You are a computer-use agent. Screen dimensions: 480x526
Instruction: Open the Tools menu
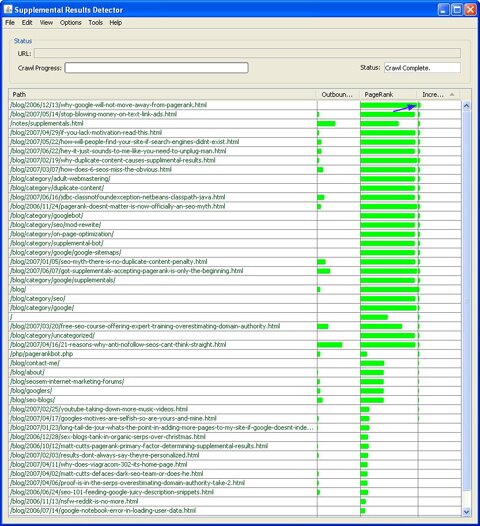coord(96,22)
